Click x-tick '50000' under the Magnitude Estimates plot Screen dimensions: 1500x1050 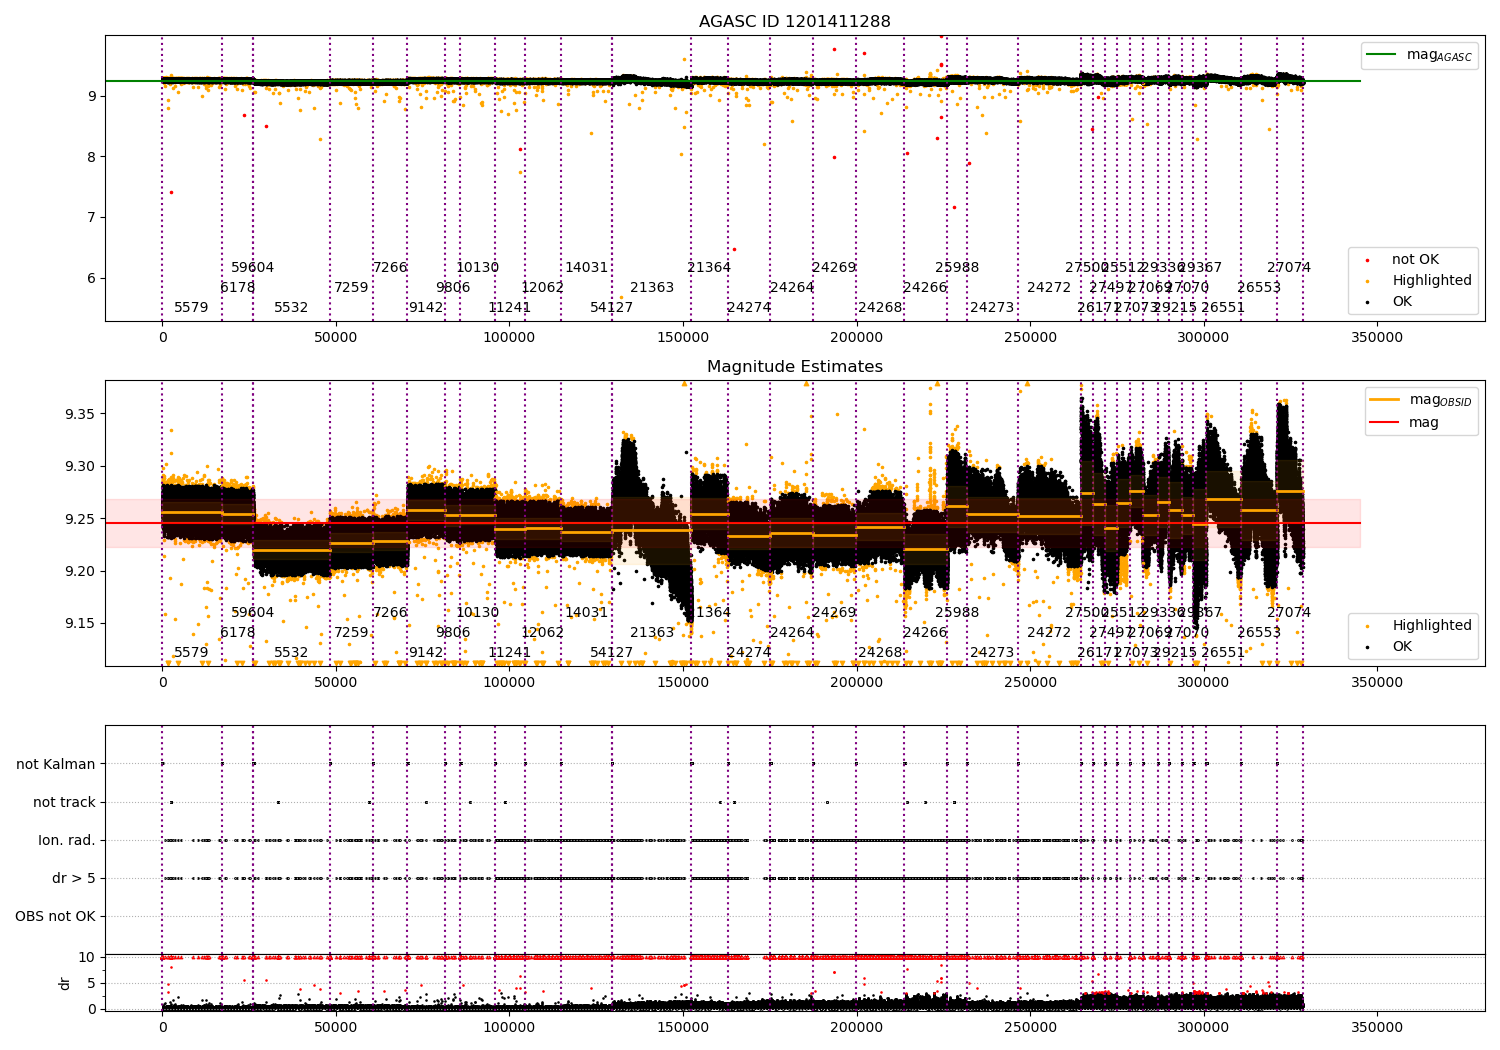click(336, 683)
